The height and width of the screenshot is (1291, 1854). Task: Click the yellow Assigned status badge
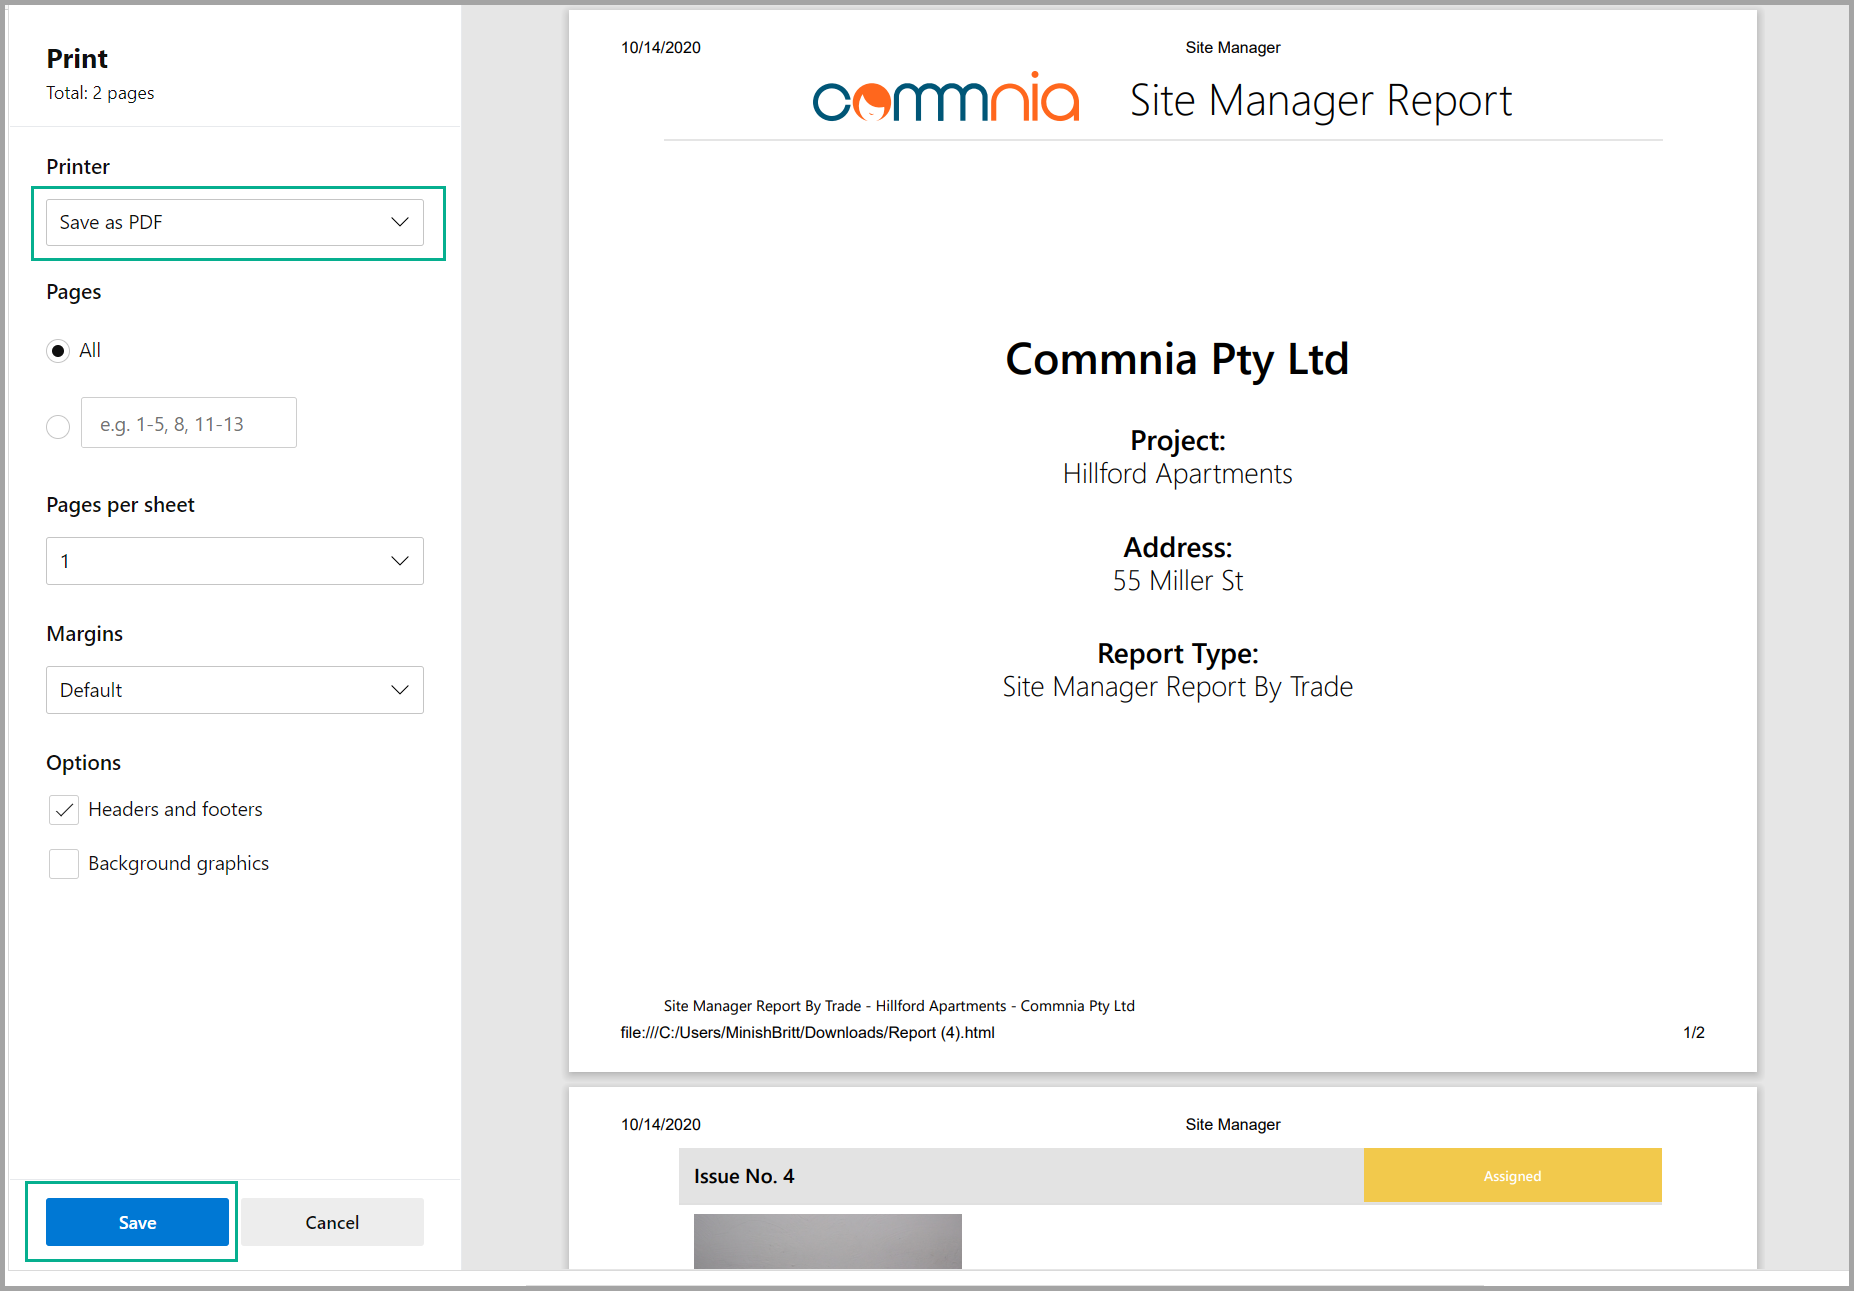point(1512,1176)
